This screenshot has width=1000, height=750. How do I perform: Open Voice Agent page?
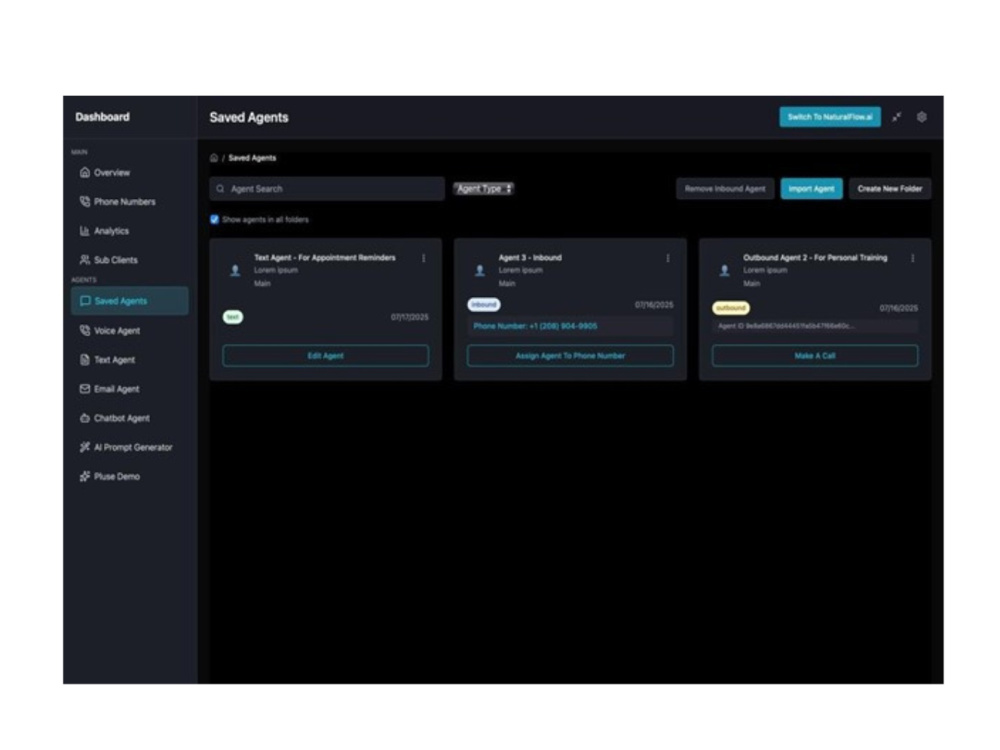[x=129, y=330]
